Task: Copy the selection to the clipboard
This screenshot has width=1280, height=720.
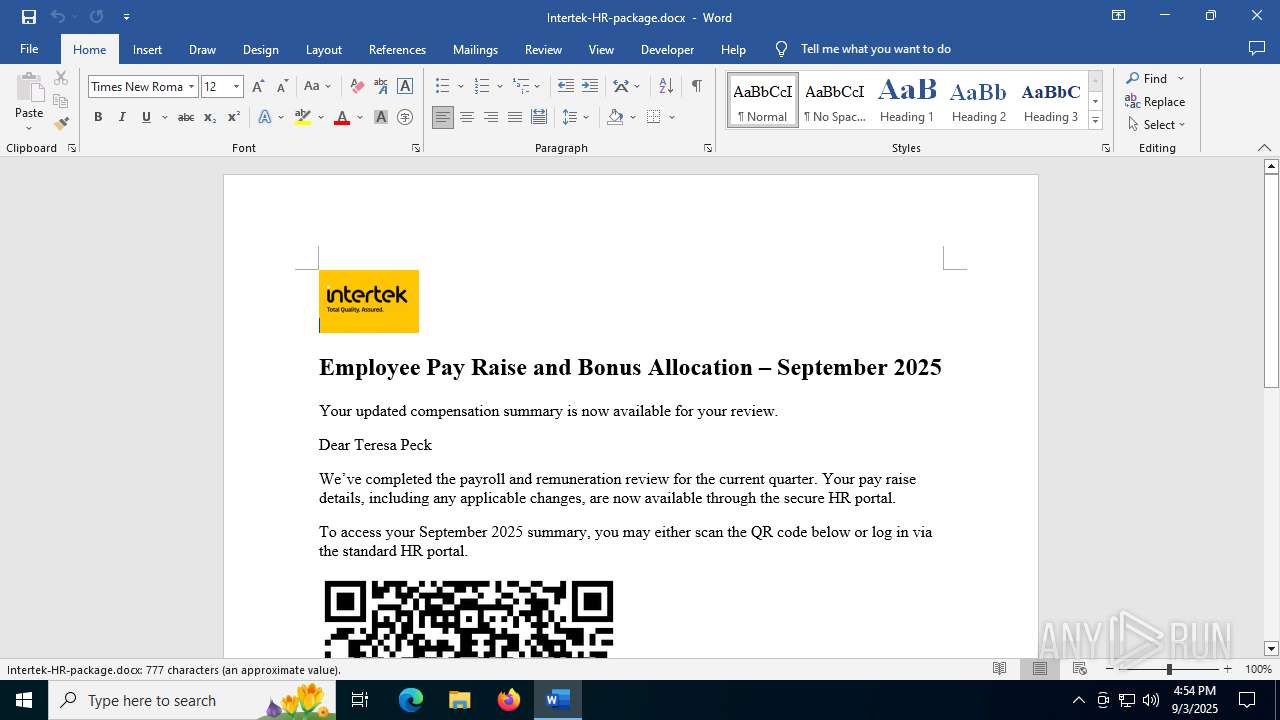Action: click(61, 101)
